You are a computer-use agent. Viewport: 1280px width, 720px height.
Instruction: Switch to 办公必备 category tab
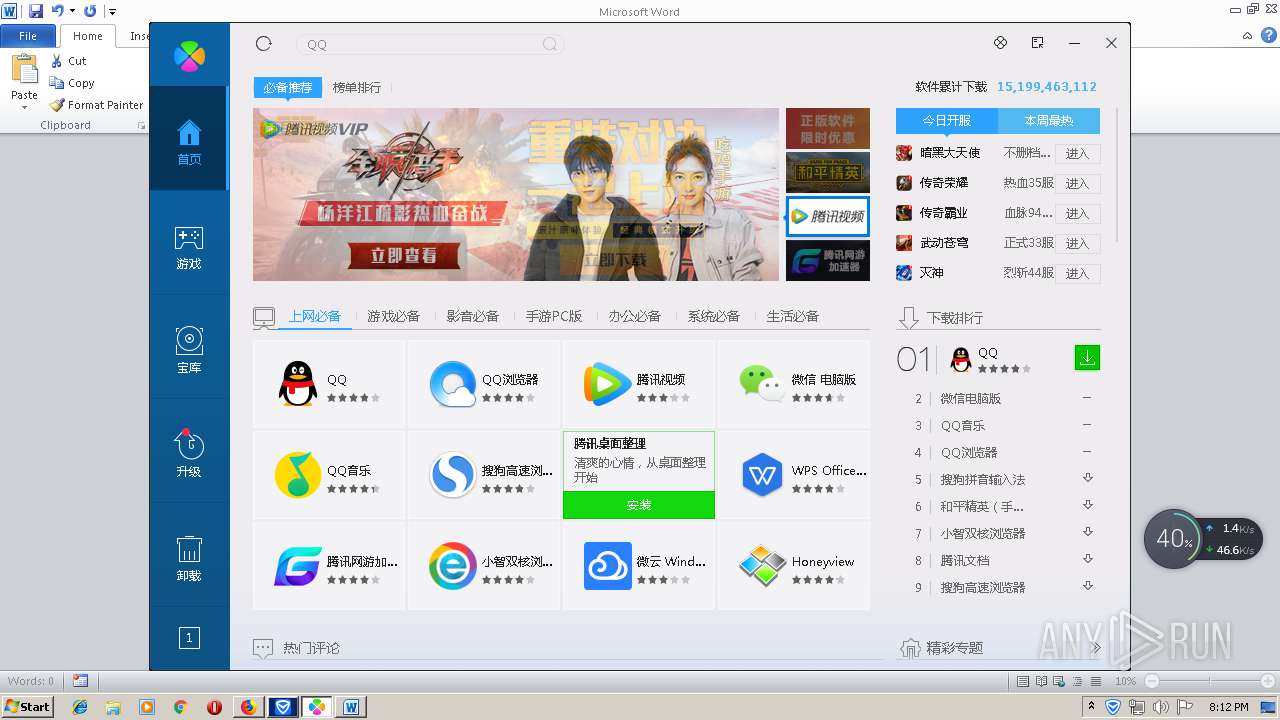[635, 316]
